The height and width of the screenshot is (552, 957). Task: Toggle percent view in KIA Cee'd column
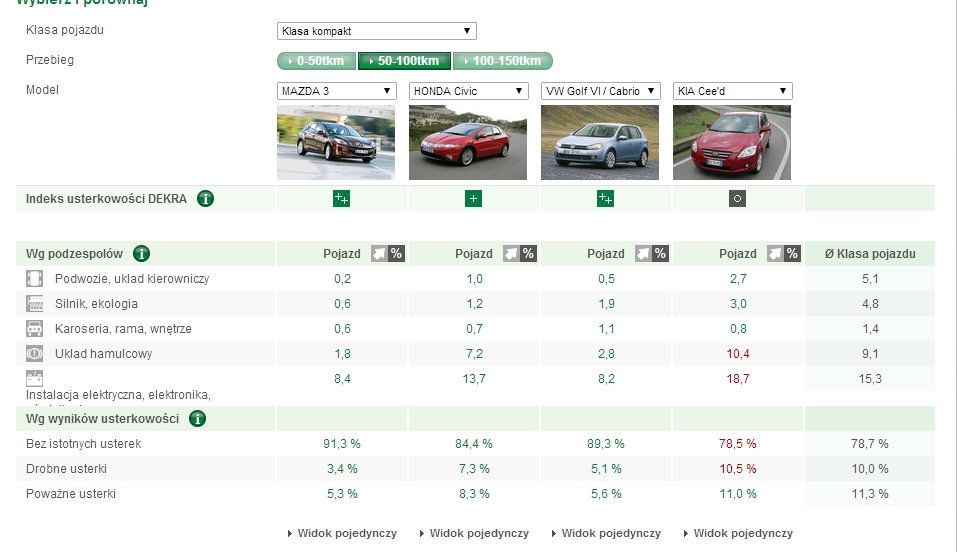coord(792,254)
